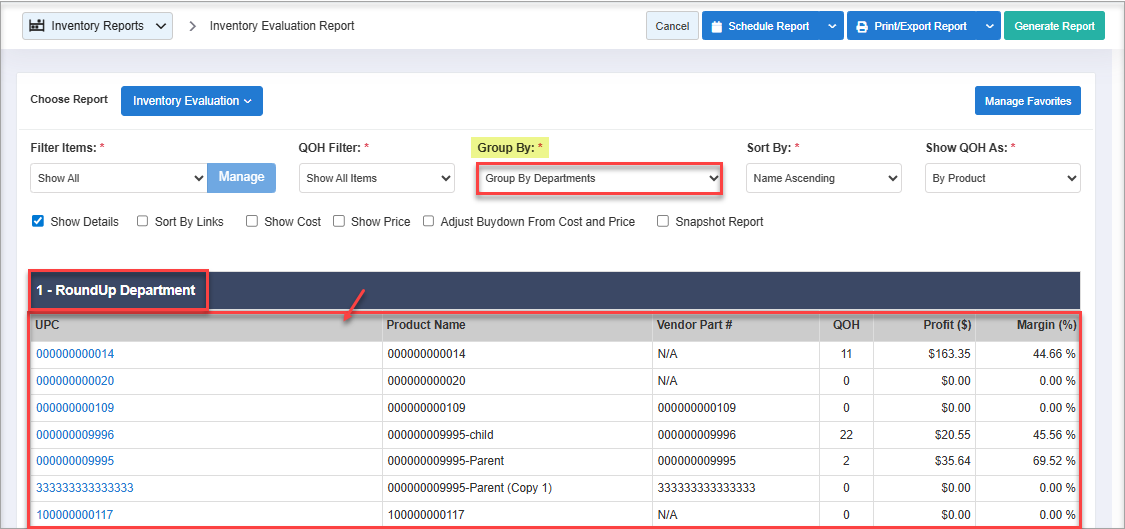Viewport: 1125px width, 529px height.
Task: Expand the Print/Export Report split arrow
Action: point(989,27)
